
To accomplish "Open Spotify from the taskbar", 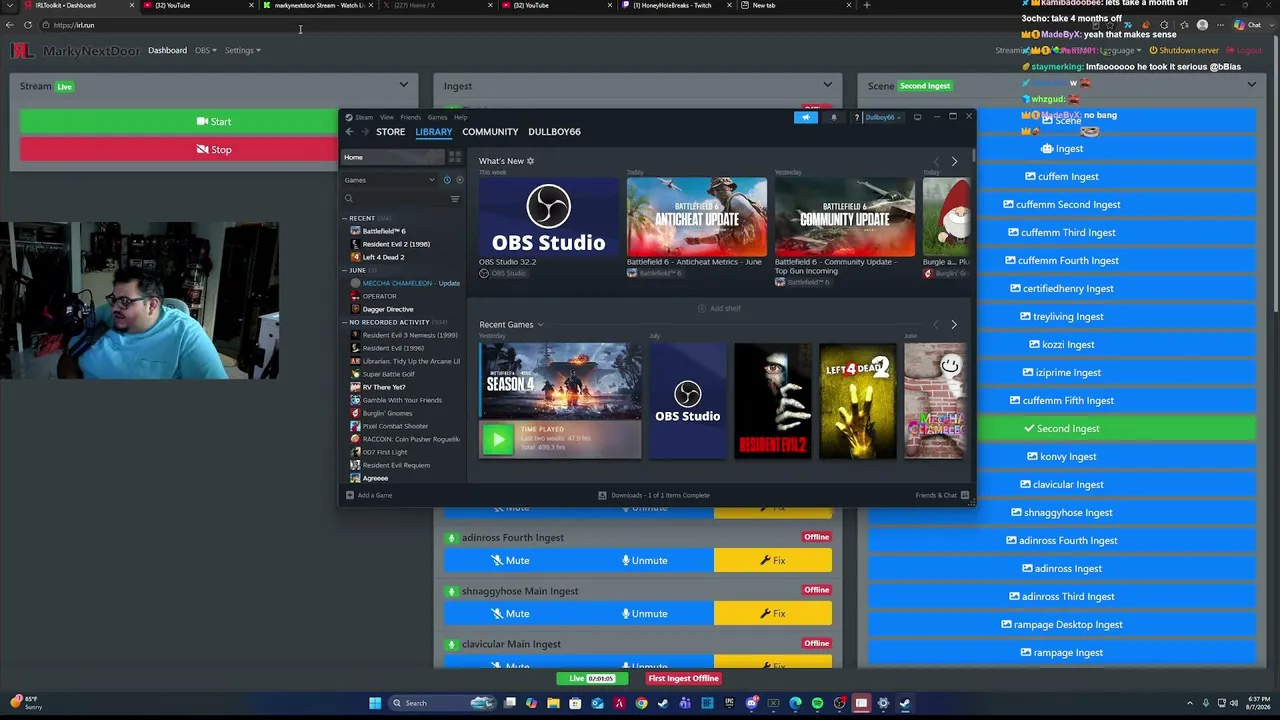I will [817, 703].
